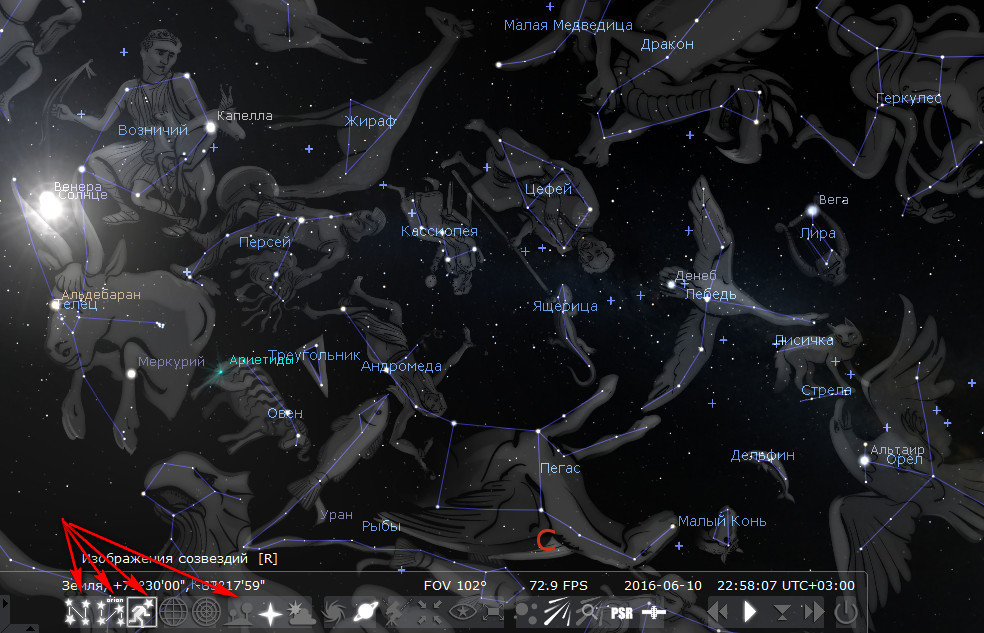The height and width of the screenshot is (633, 984).
Task: Click the Рыбы constellation label
Action: click(x=381, y=526)
